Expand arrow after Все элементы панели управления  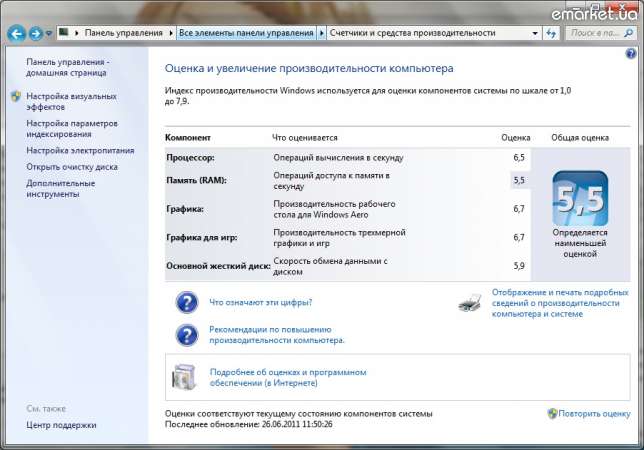coord(322,33)
